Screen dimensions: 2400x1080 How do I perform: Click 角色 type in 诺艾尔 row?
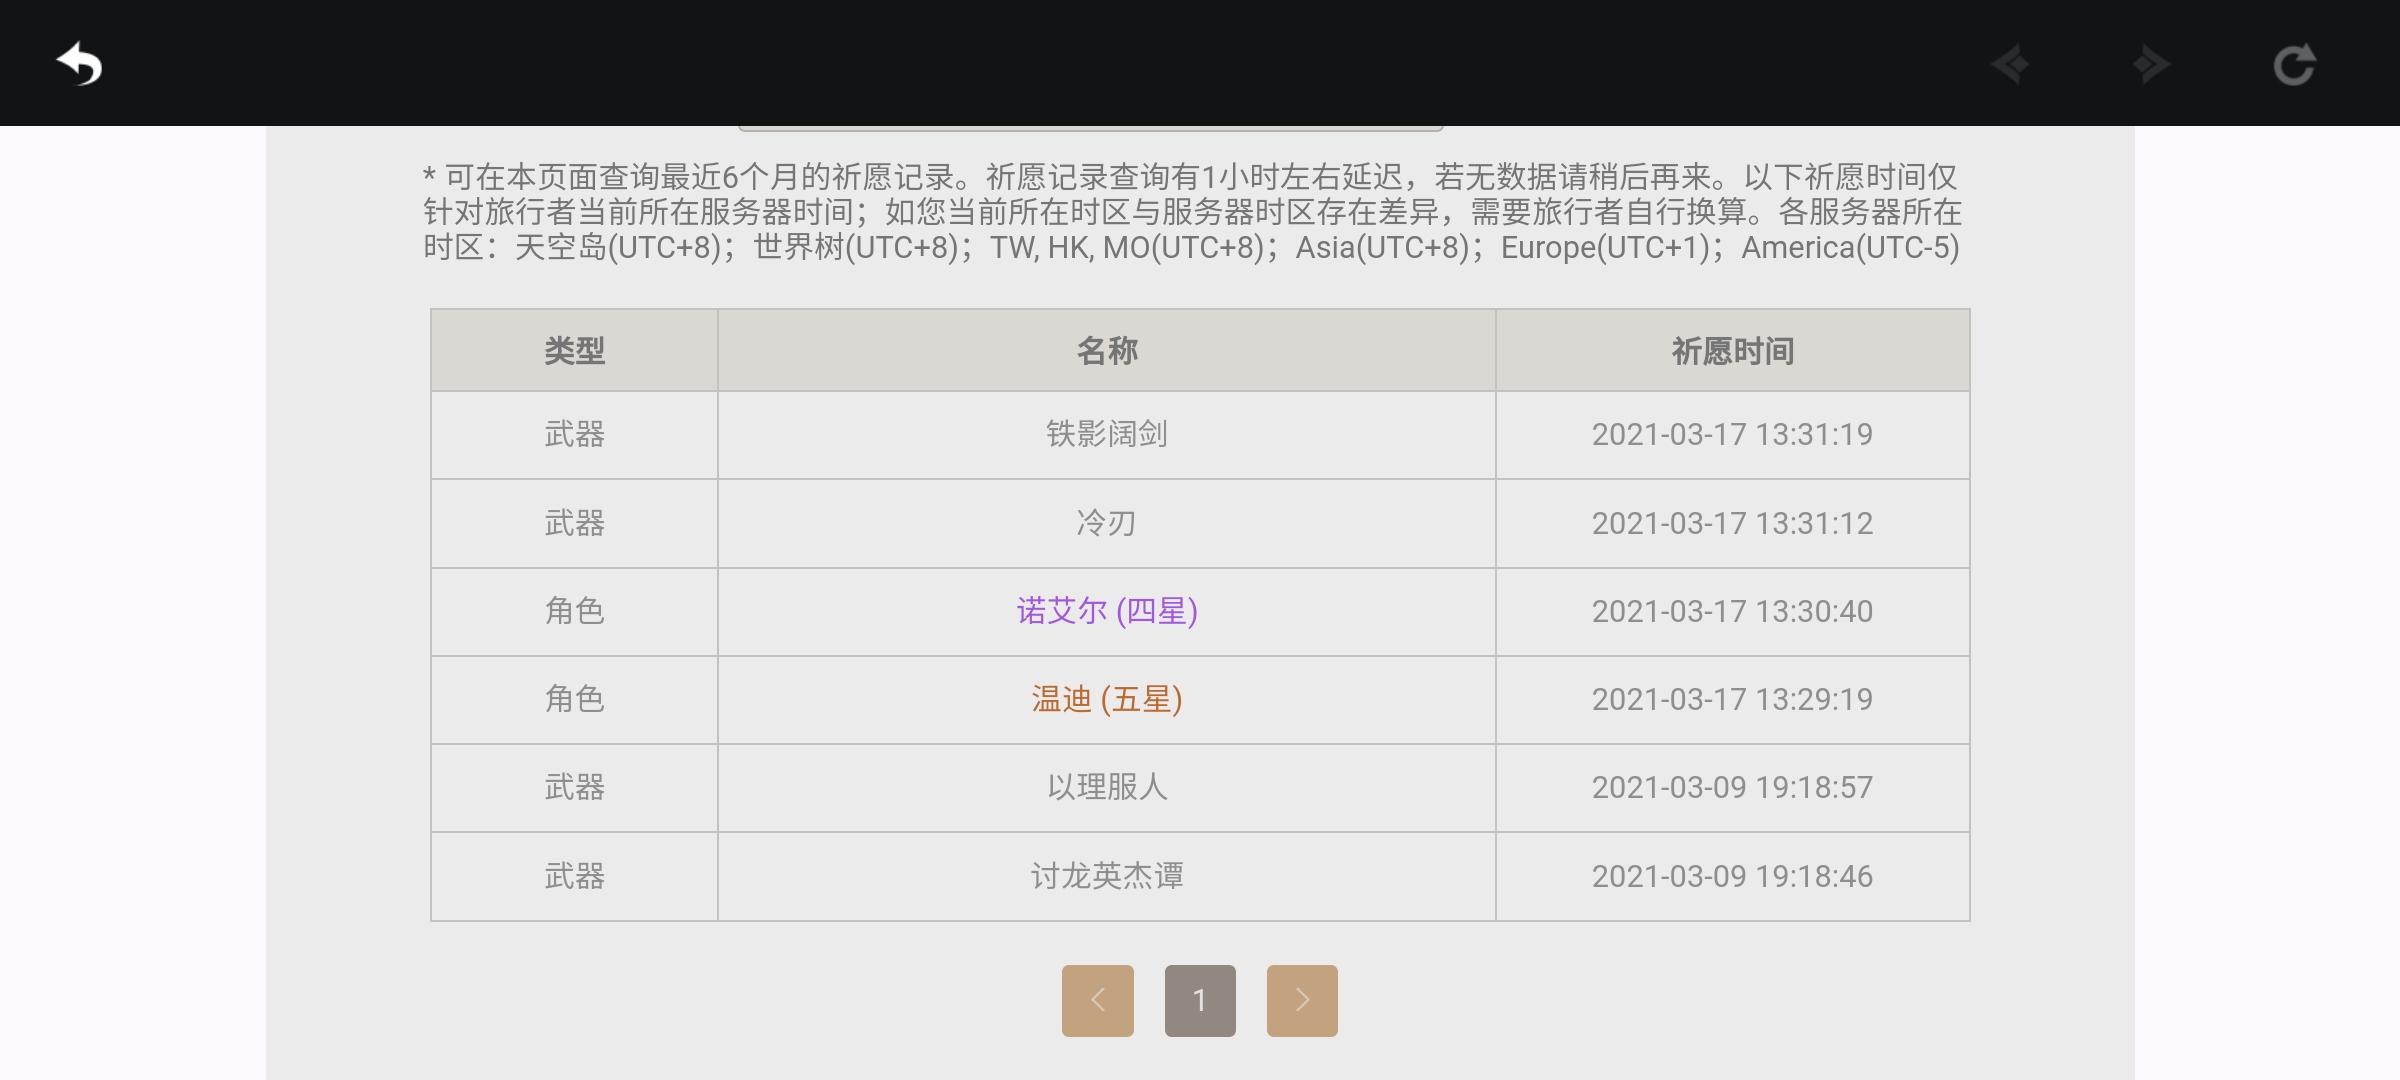(574, 611)
